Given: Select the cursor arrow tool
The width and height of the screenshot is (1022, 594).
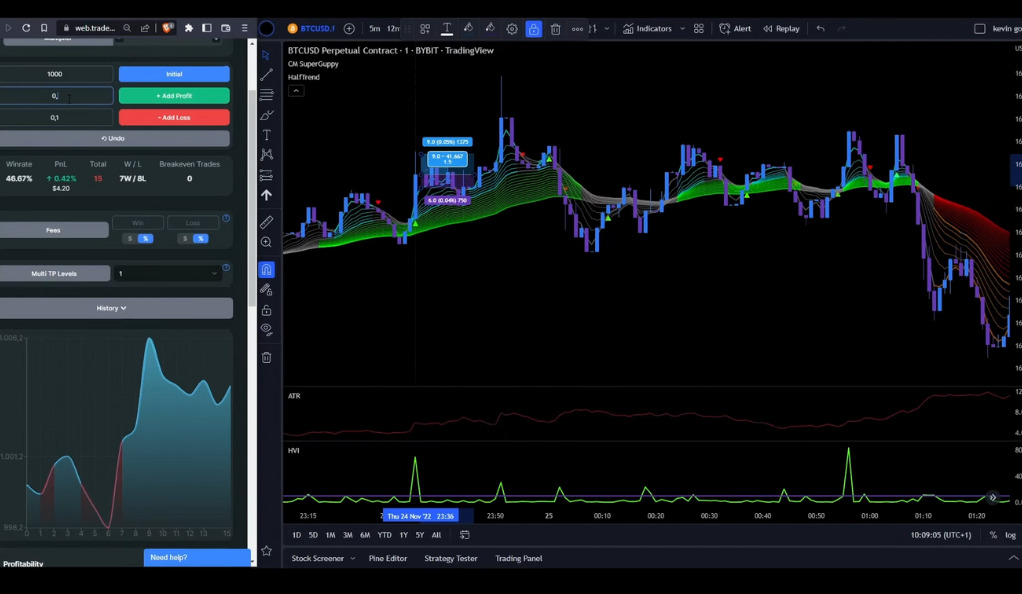Looking at the screenshot, I should click(x=265, y=55).
